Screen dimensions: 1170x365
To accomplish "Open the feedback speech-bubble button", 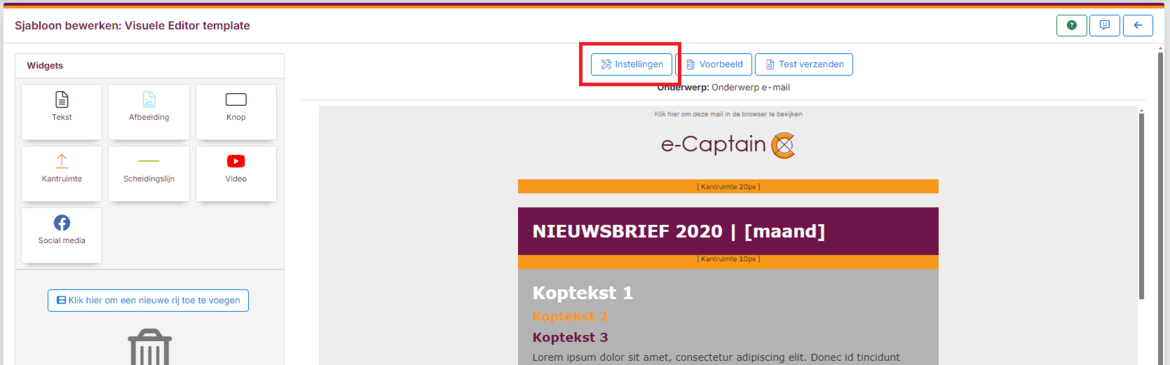I will tap(1104, 25).
